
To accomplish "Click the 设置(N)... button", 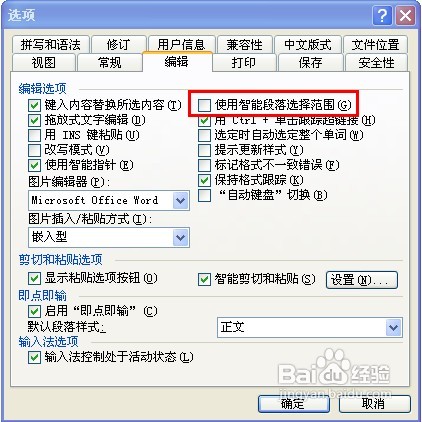I will [362, 280].
